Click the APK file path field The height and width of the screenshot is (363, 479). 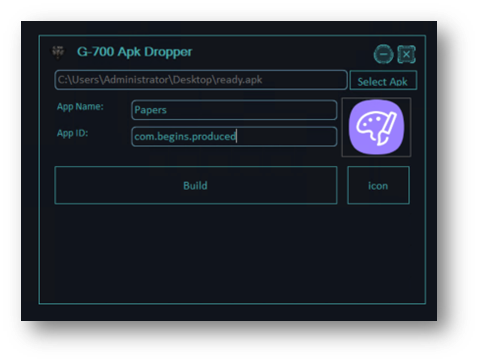click(201, 80)
